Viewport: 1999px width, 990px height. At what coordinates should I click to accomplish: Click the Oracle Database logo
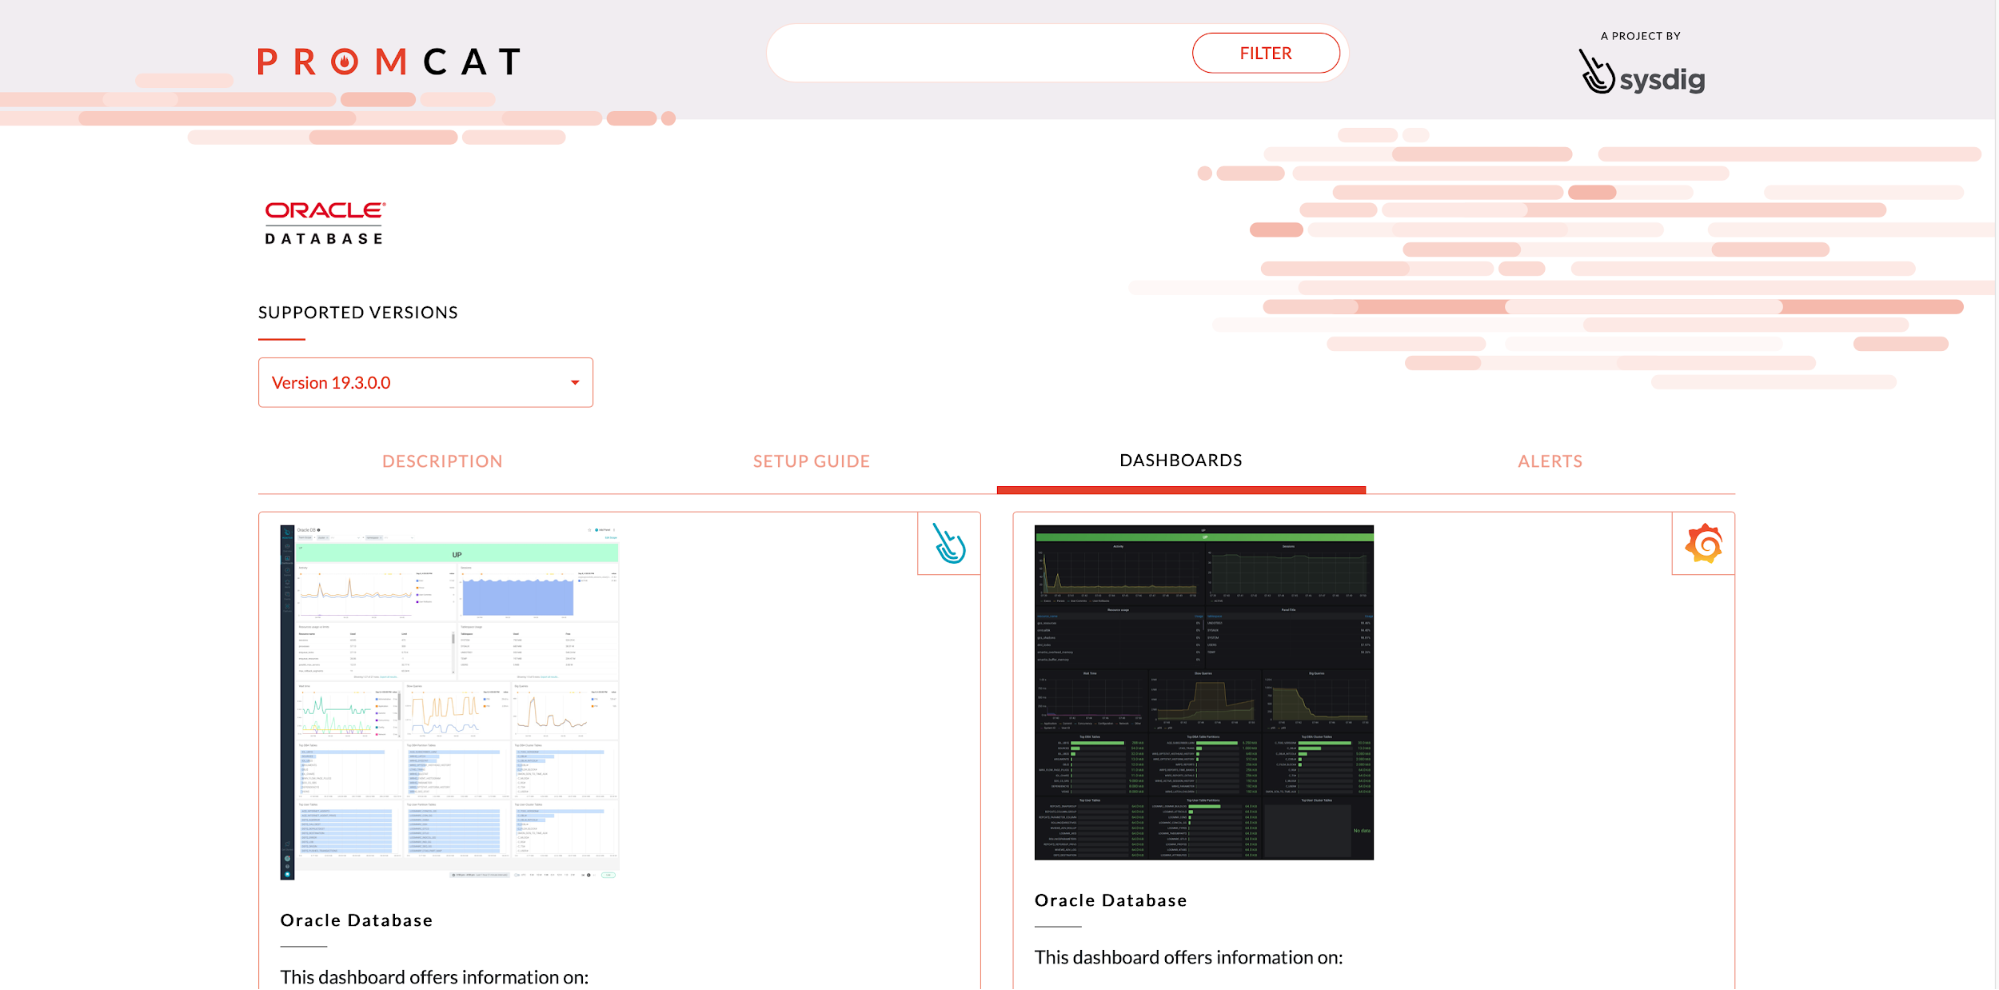coord(325,223)
